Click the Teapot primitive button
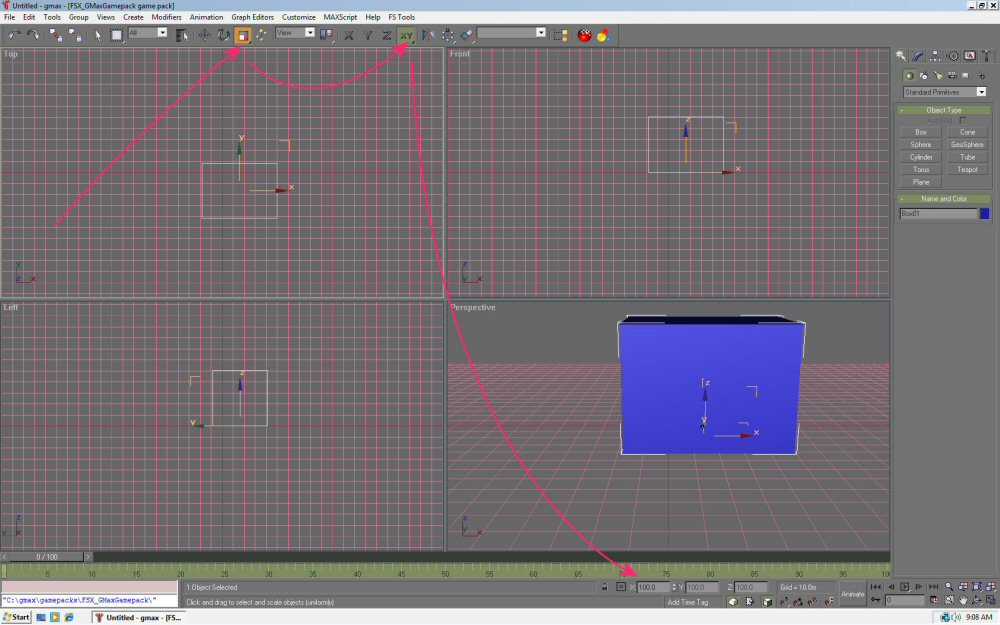The width and height of the screenshot is (1000, 625). [967, 170]
